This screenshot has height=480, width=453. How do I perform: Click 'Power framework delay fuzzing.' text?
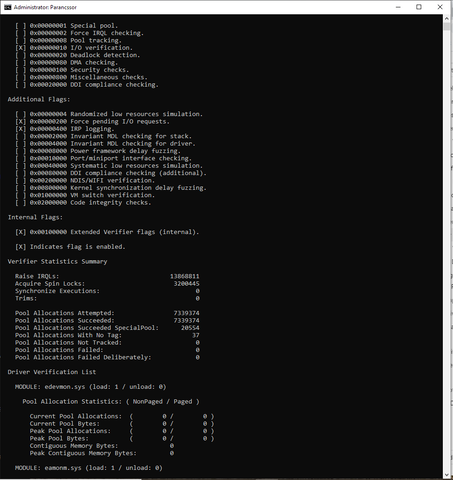point(125,151)
